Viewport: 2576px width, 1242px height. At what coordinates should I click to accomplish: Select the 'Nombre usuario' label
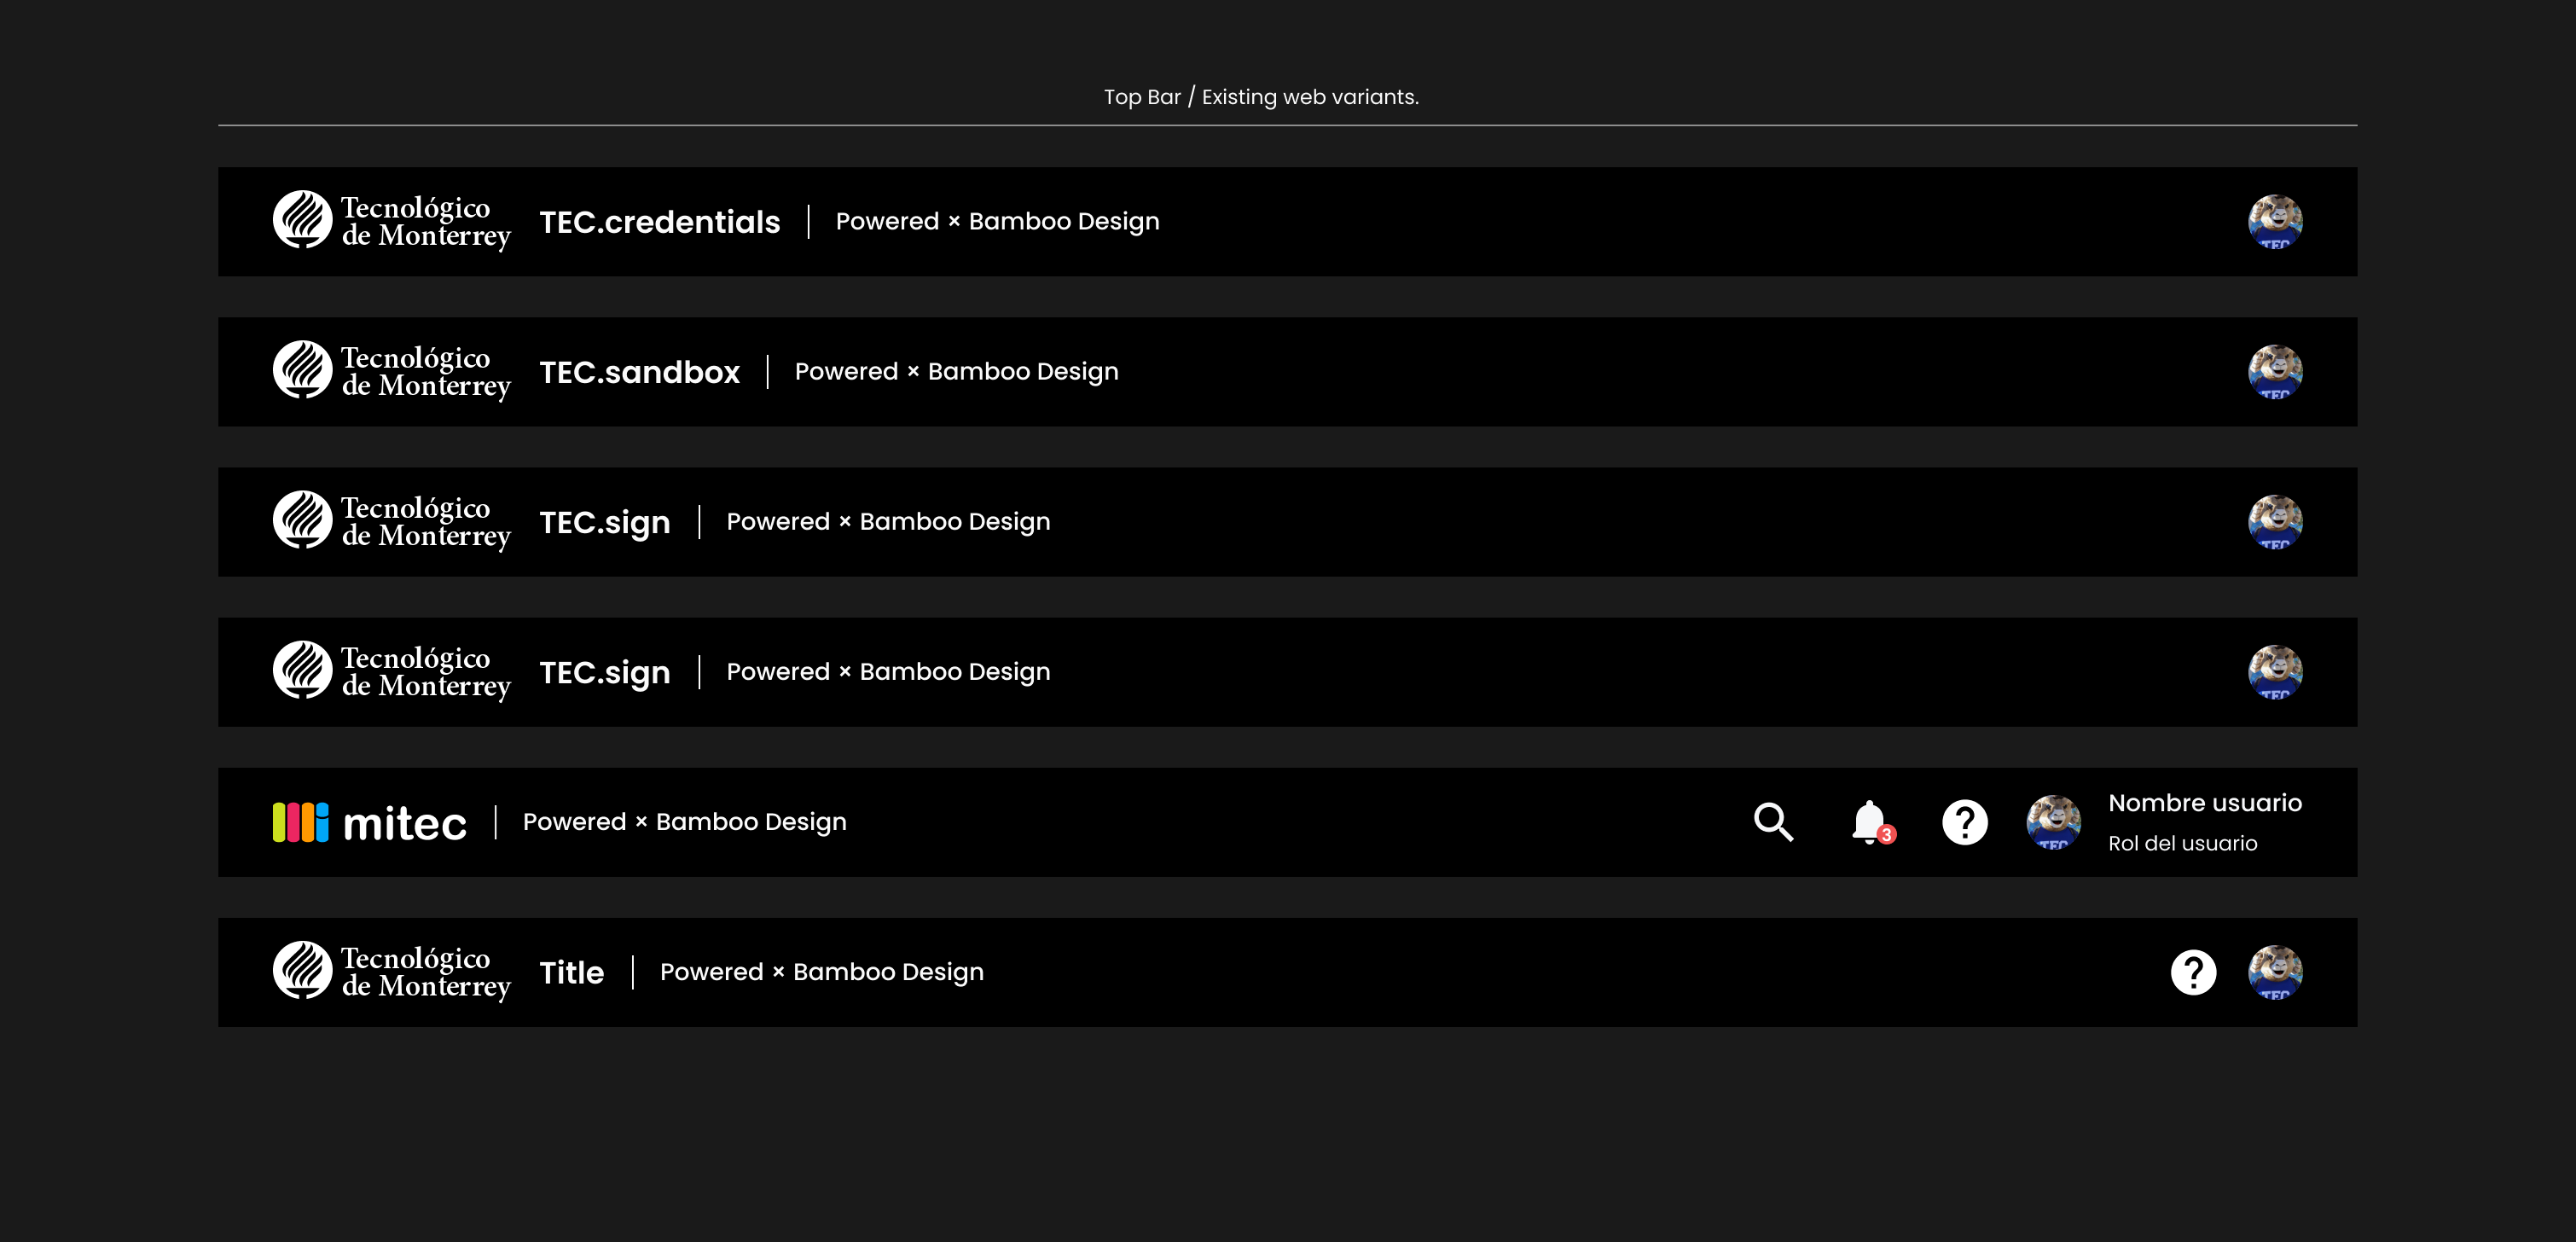point(2204,803)
